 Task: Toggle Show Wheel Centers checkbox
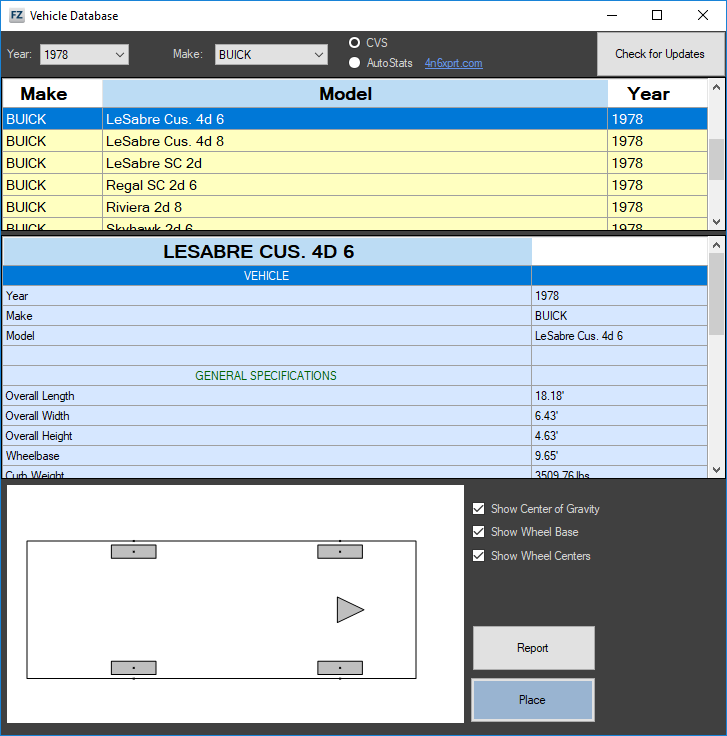(x=479, y=555)
